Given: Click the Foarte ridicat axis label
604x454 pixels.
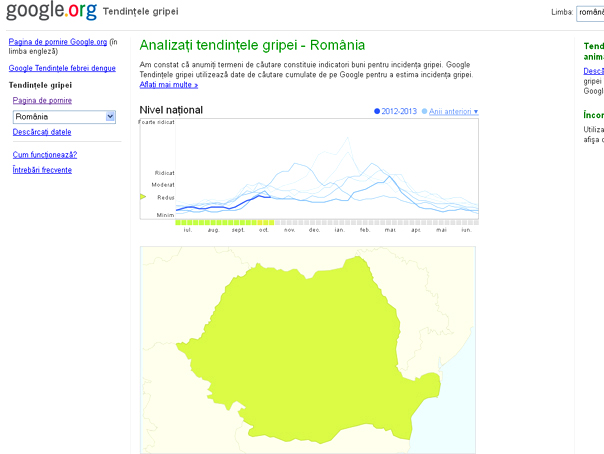Looking at the screenshot, I should [x=156, y=122].
